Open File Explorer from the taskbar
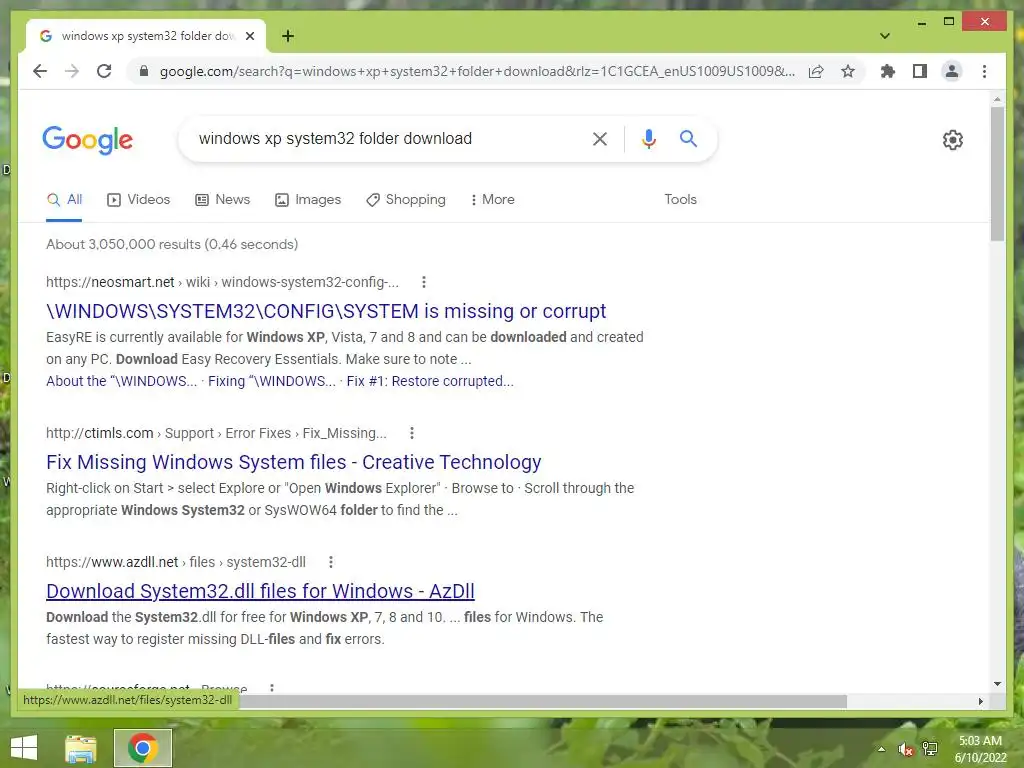This screenshot has width=1024, height=768. 81,748
